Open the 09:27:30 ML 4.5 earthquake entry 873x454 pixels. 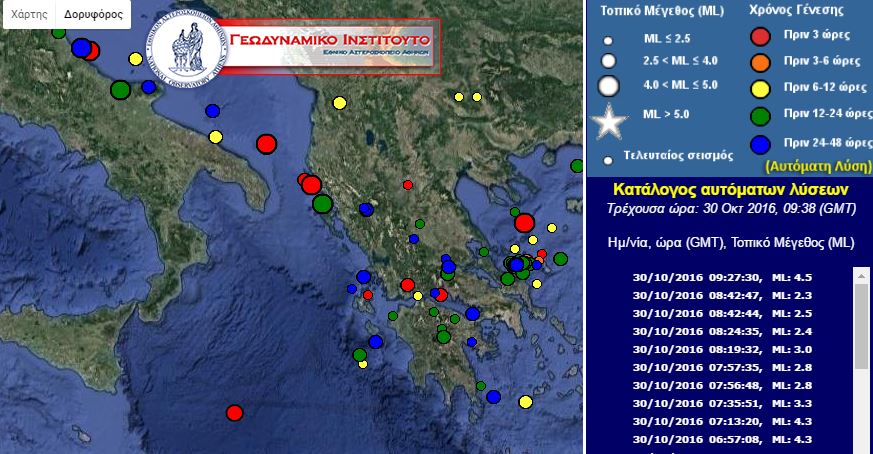[x=722, y=277]
